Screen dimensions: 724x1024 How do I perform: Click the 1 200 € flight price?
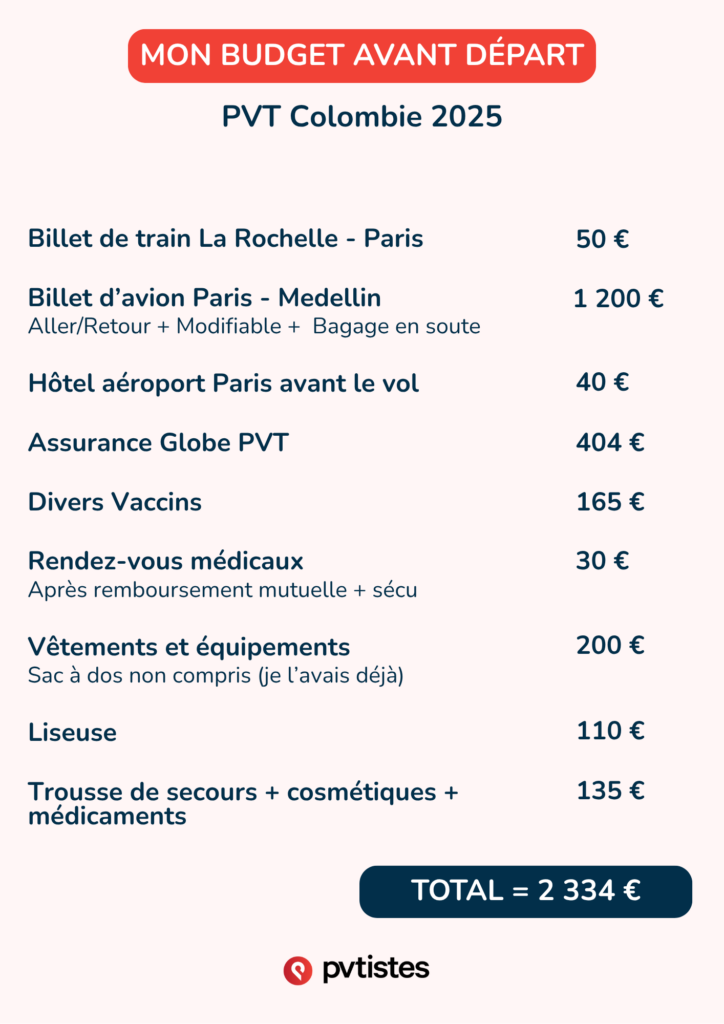tap(618, 298)
